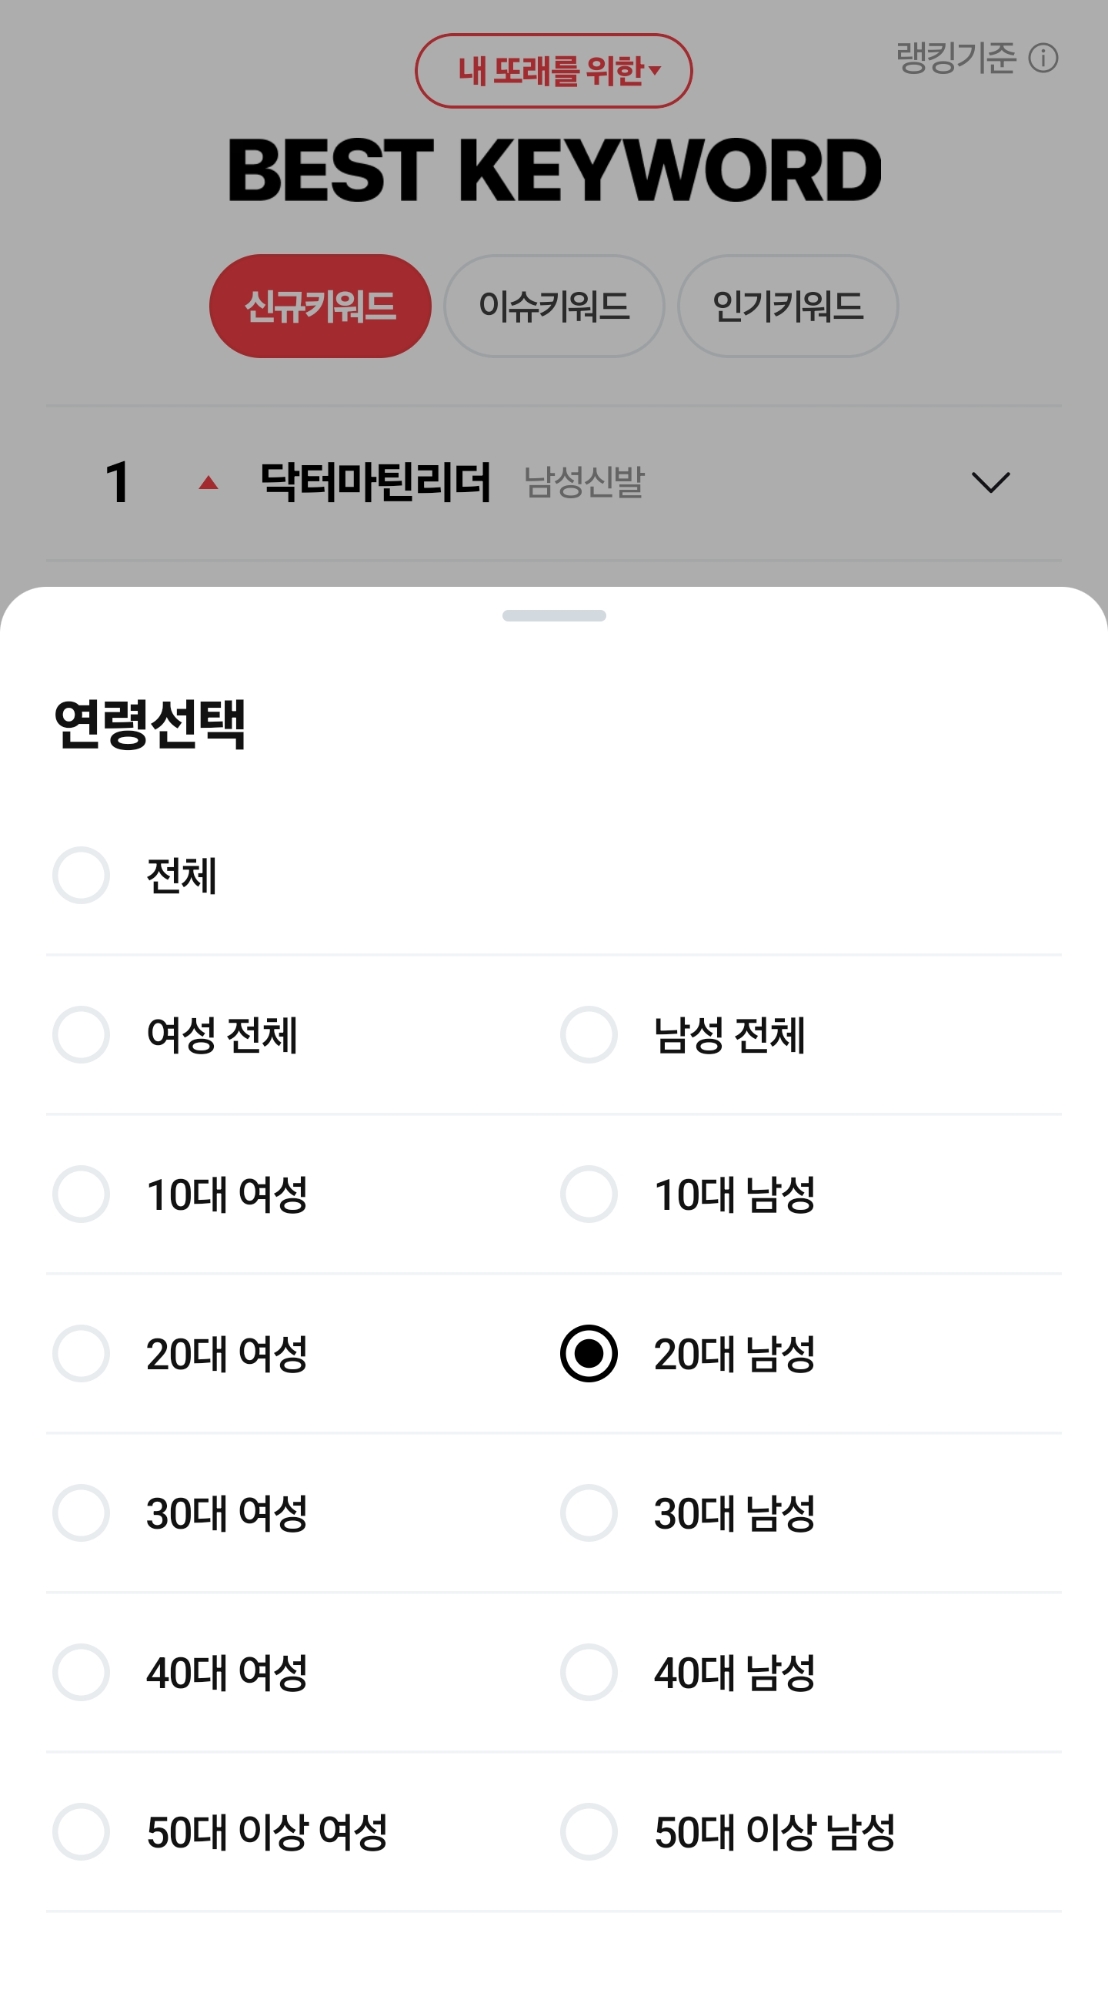Pick the 20대 여성 radio button

pyautogui.click(x=81, y=1354)
